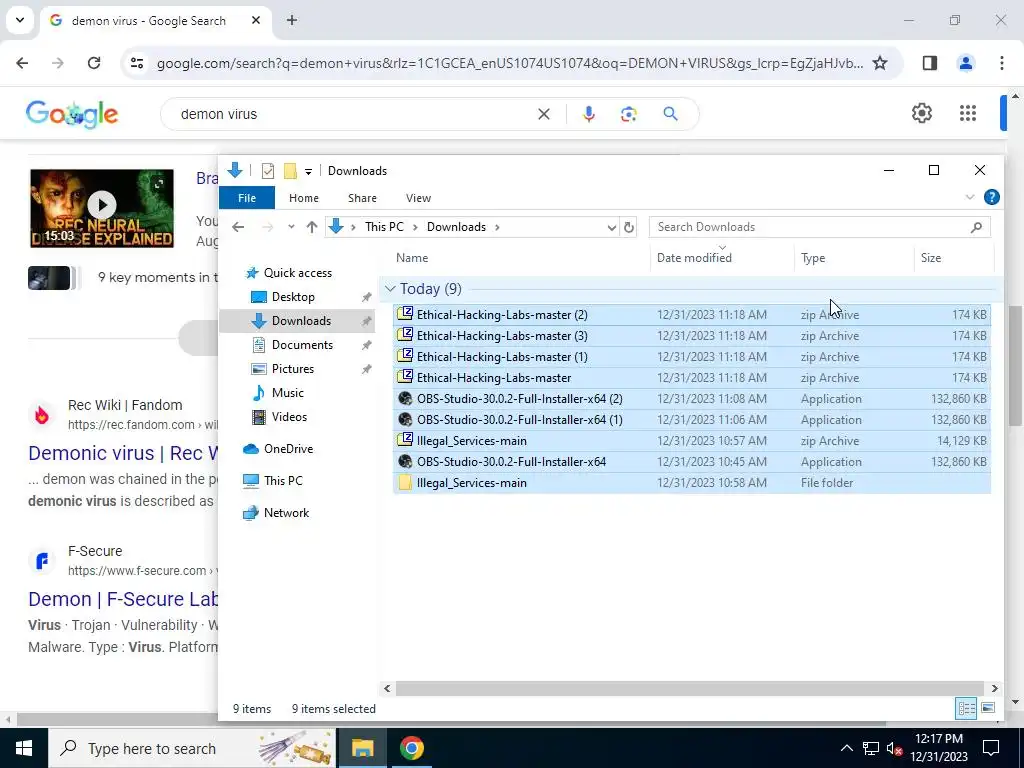The image size is (1024, 768).
Task: Switch to the View ribbon tab
Action: 418,198
